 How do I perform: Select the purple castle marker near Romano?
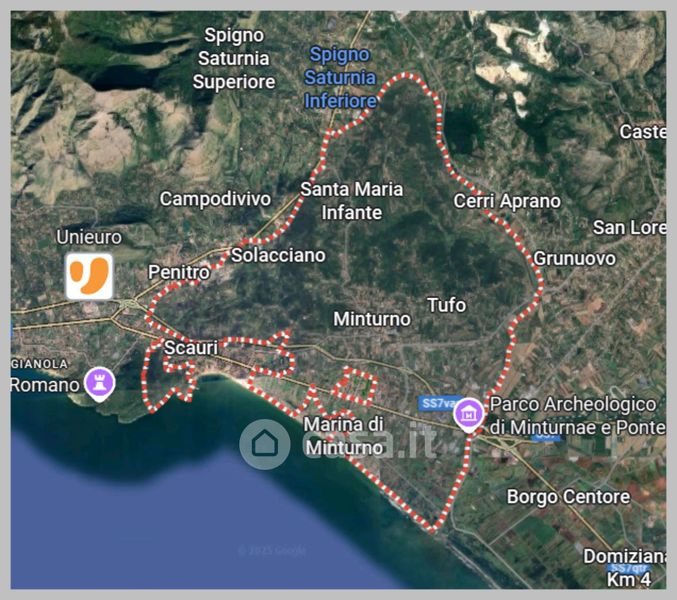(100, 383)
